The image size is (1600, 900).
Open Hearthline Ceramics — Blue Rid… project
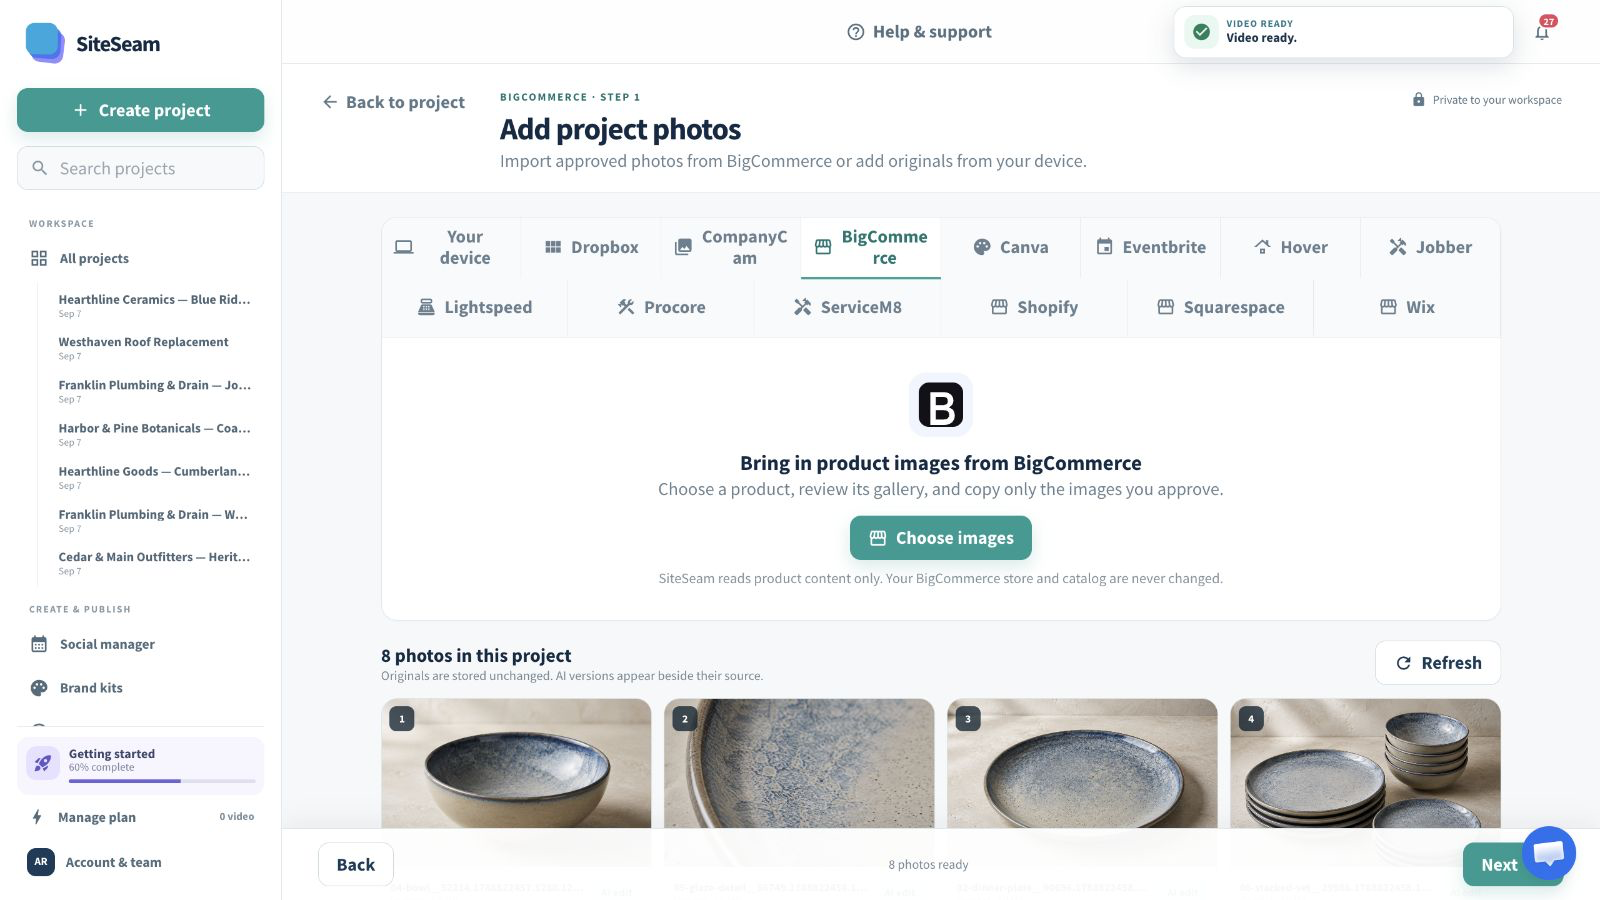point(154,305)
